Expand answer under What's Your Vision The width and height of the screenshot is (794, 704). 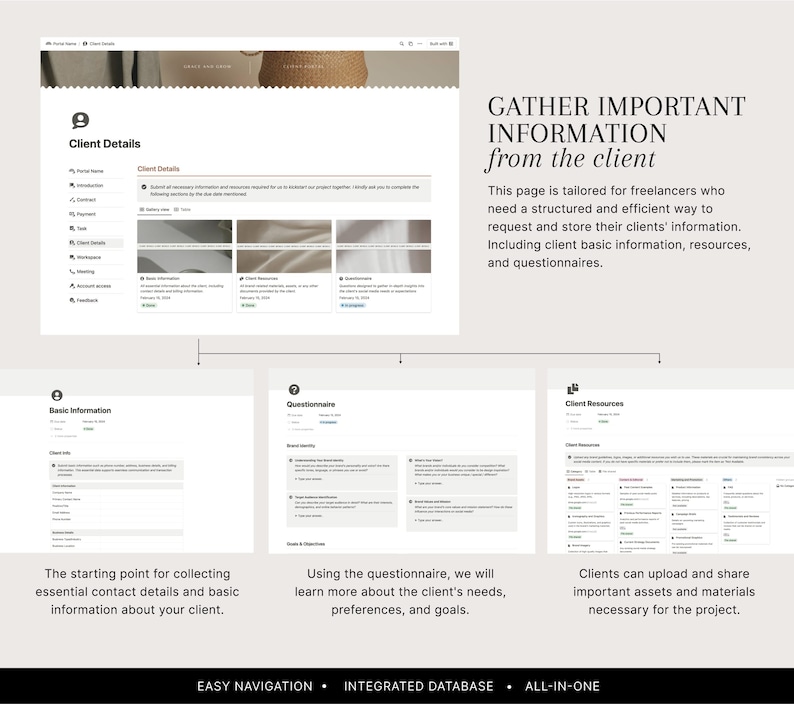coord(428,483)
